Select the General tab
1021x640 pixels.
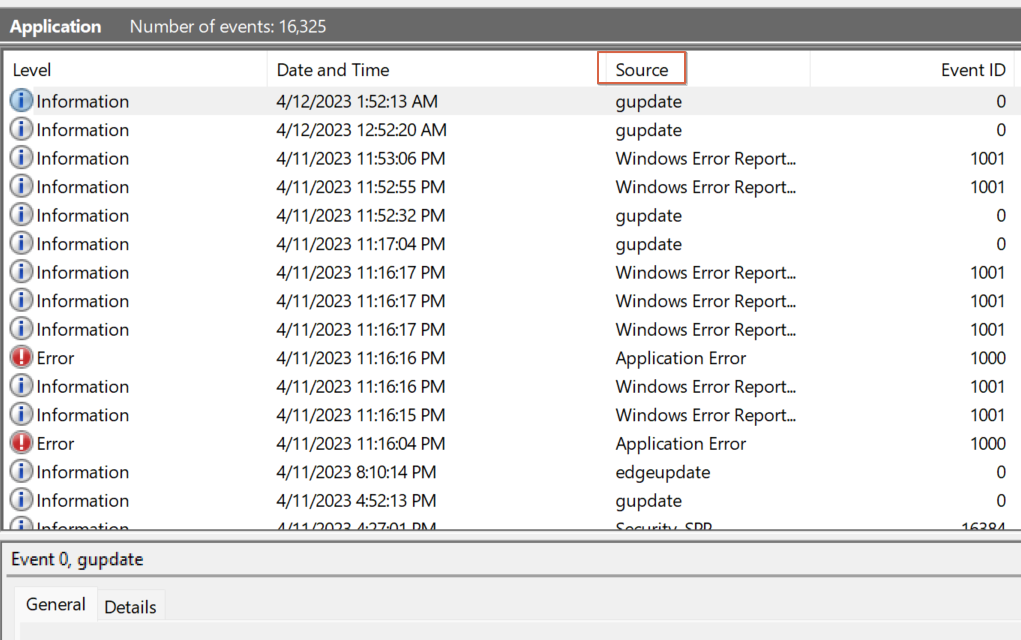54,604
